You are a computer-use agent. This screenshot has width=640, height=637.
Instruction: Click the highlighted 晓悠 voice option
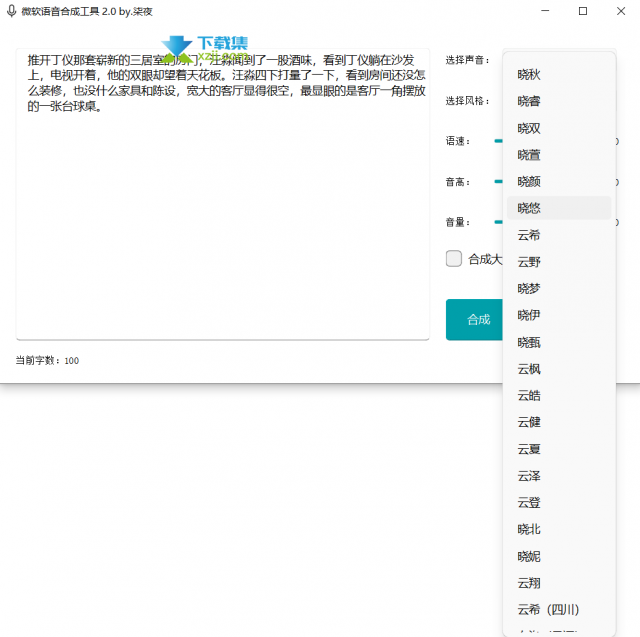pos(559,208)
